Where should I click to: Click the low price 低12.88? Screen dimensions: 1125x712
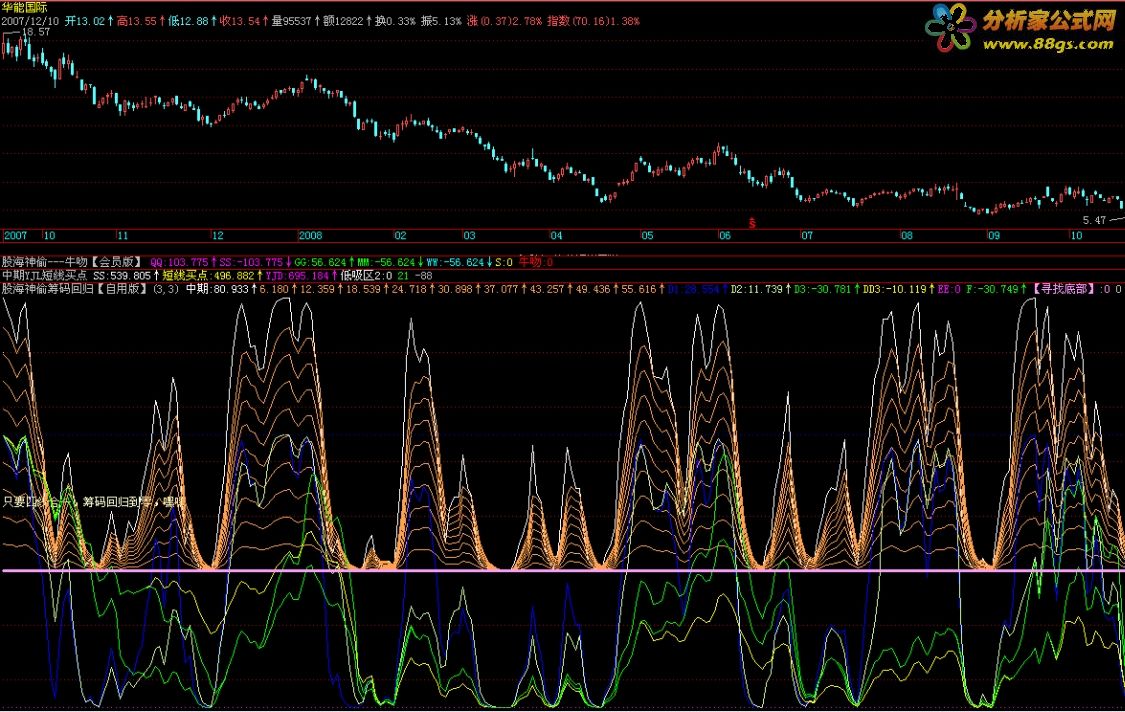pos(188,21)
